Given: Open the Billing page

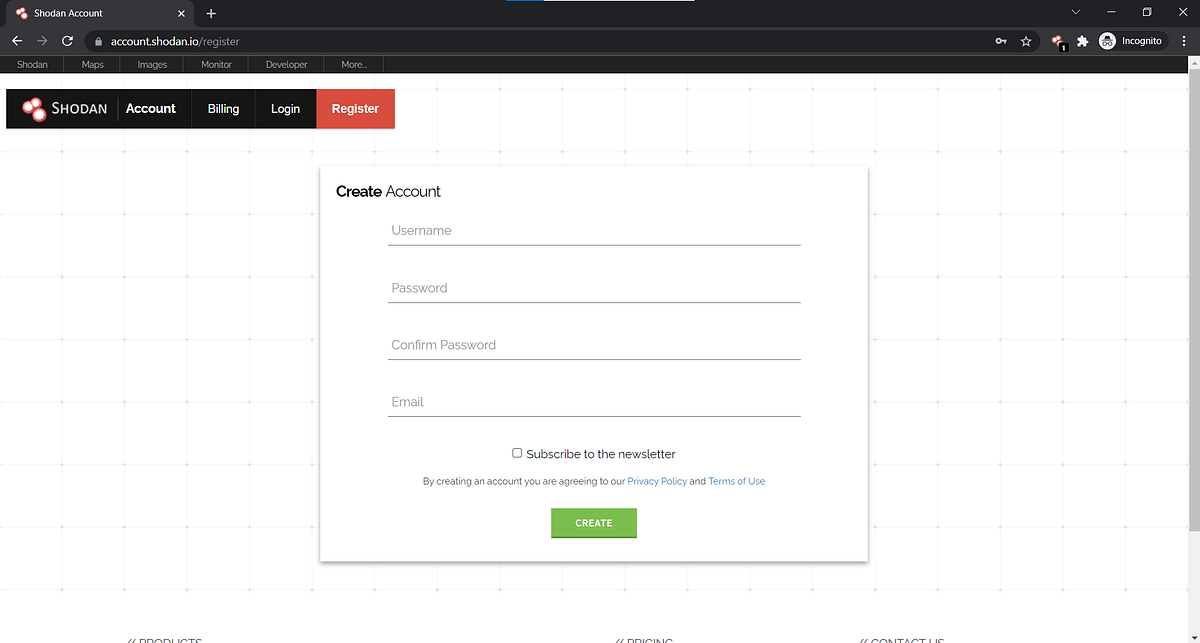Looking at the screenshot, I should (223, 109).
